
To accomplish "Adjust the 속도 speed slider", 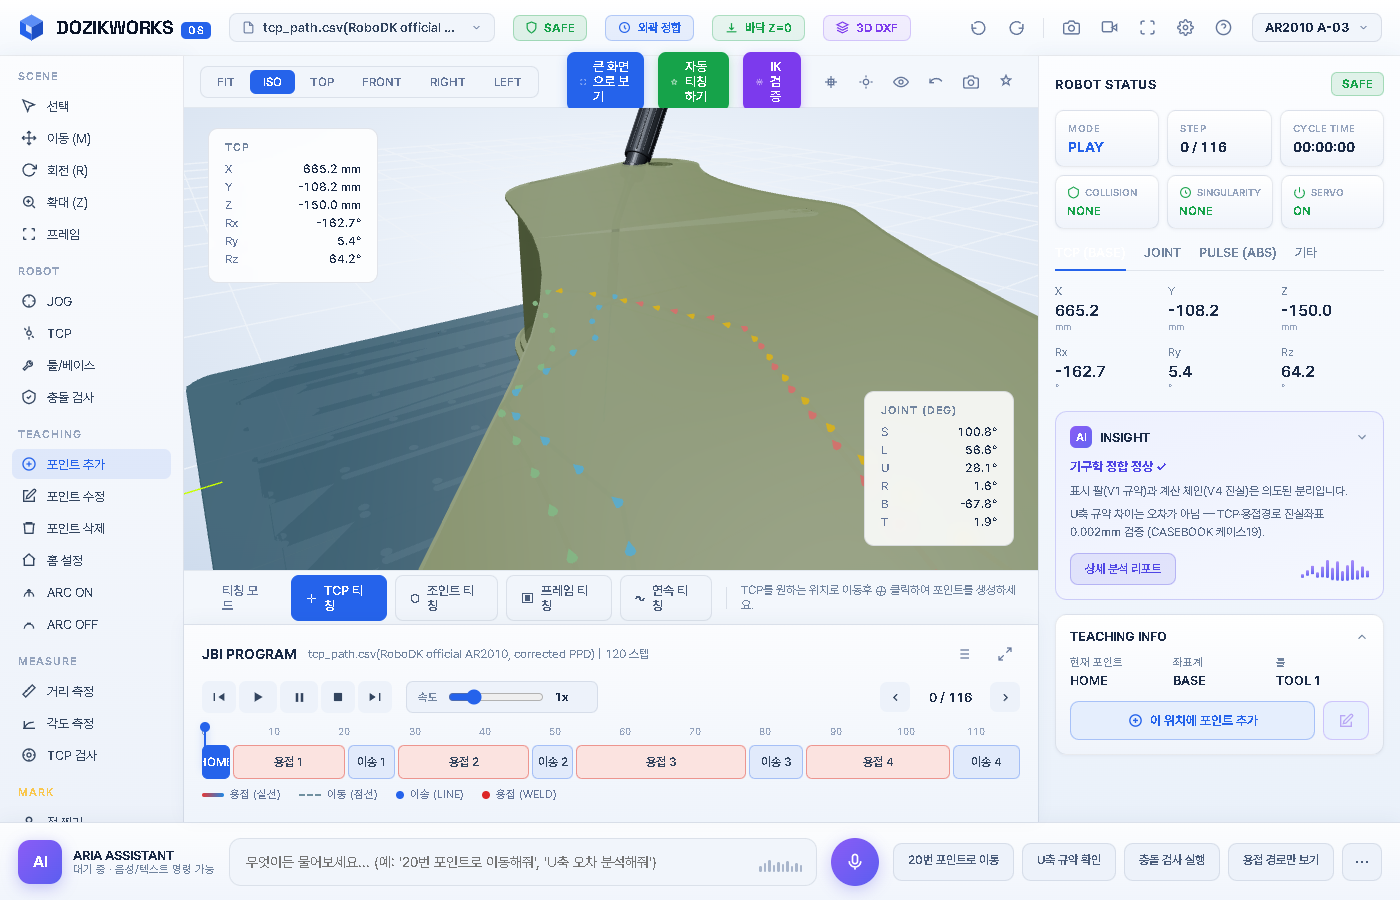I will 495,697.
